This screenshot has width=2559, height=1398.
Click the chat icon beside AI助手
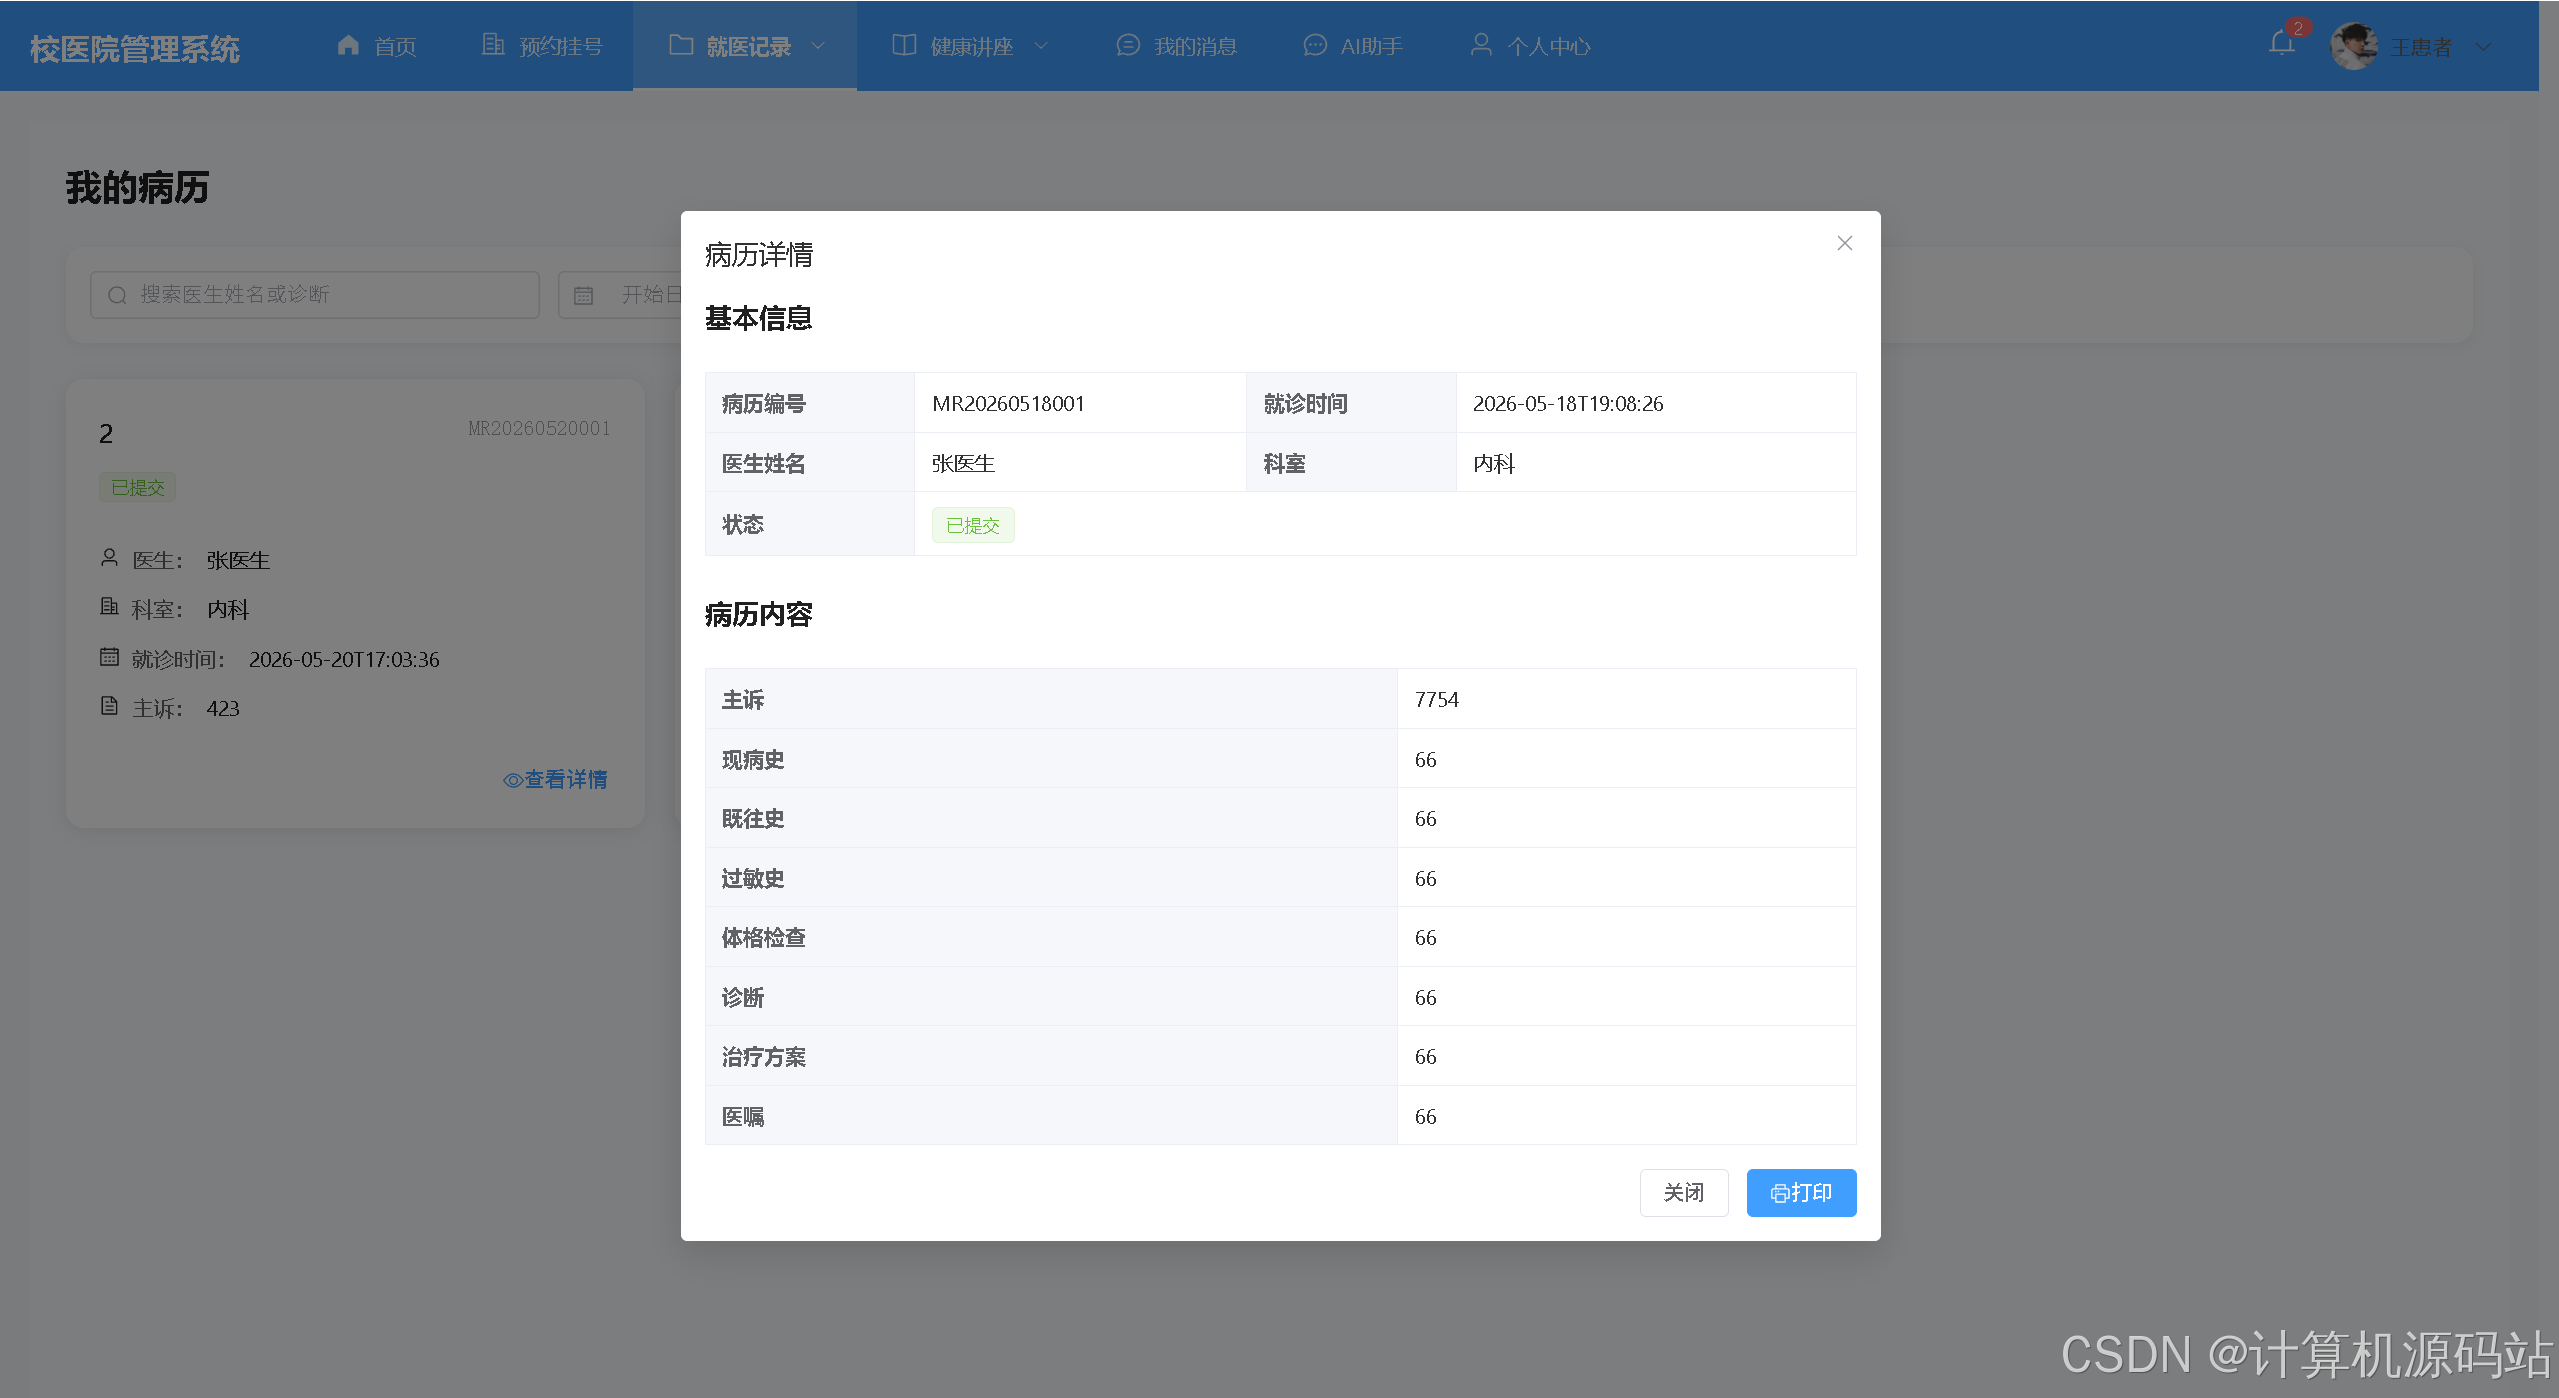click(1315, 45)
